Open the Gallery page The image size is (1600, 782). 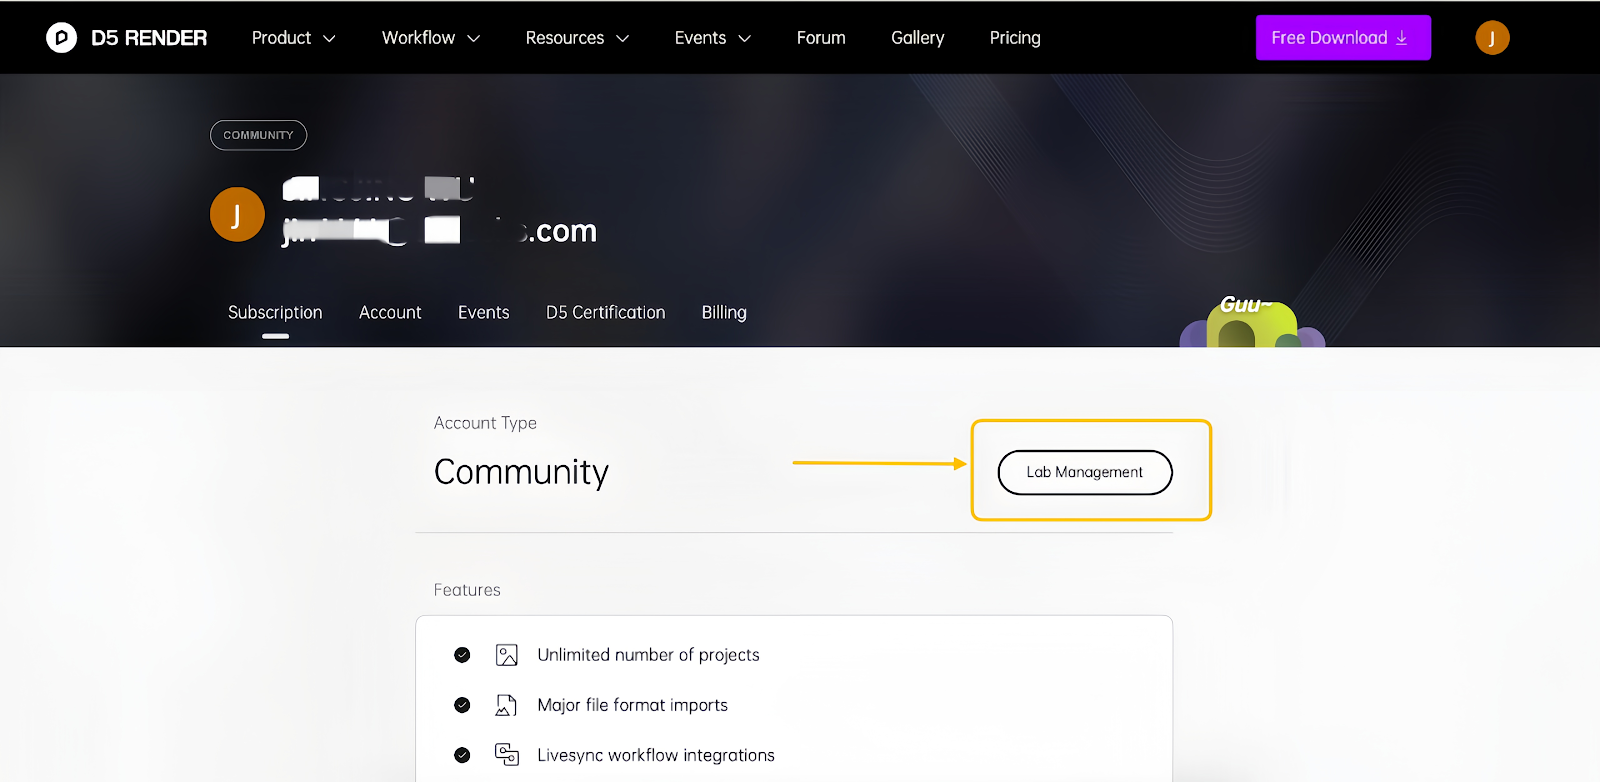click(x=917, y=38)
